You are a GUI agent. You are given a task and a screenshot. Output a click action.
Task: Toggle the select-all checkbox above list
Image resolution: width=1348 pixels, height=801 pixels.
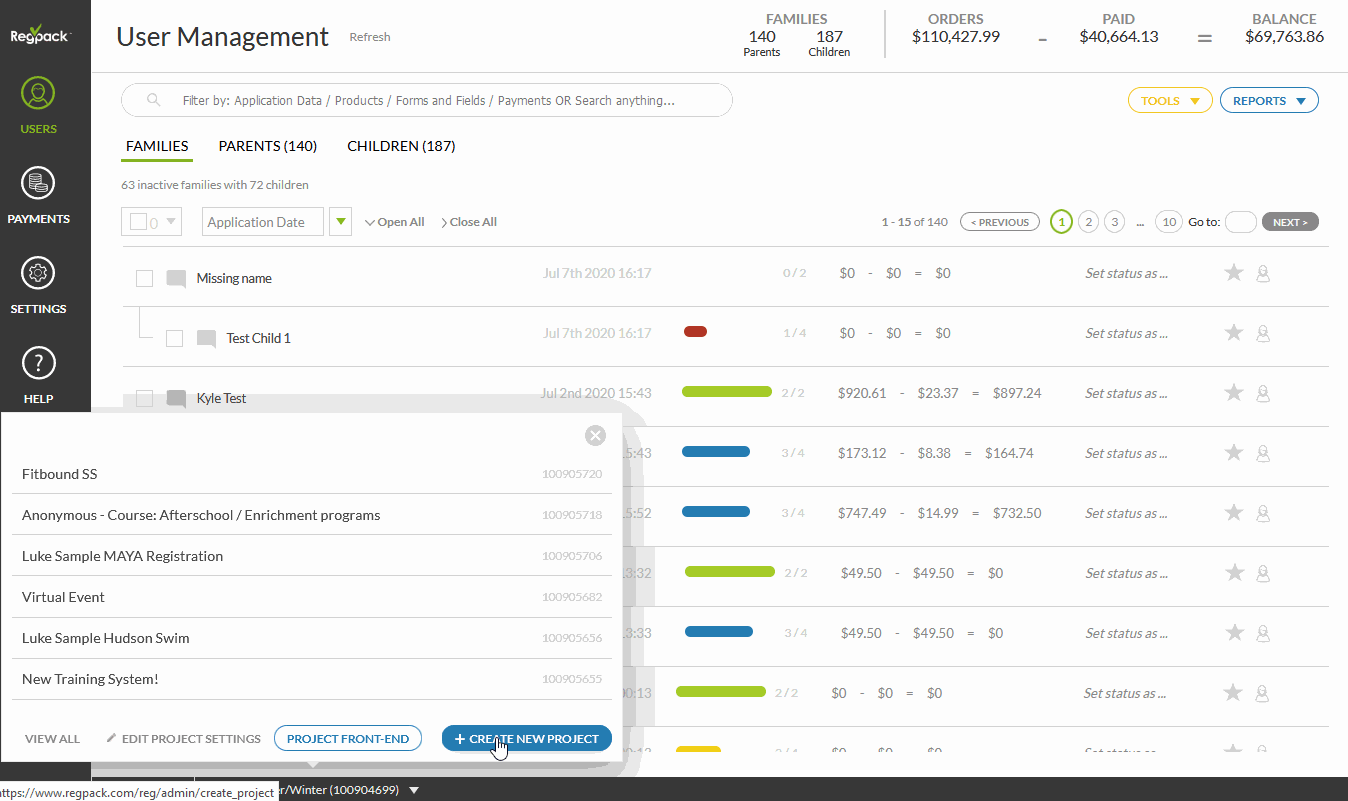(139, 222)
